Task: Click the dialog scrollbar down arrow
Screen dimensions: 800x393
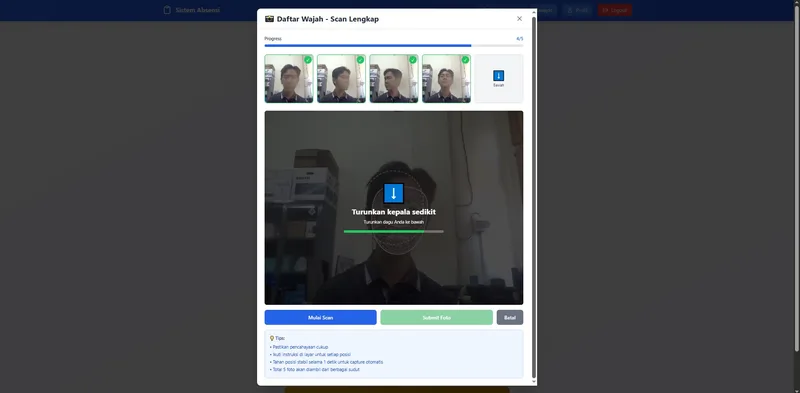Action: [534, 381]
